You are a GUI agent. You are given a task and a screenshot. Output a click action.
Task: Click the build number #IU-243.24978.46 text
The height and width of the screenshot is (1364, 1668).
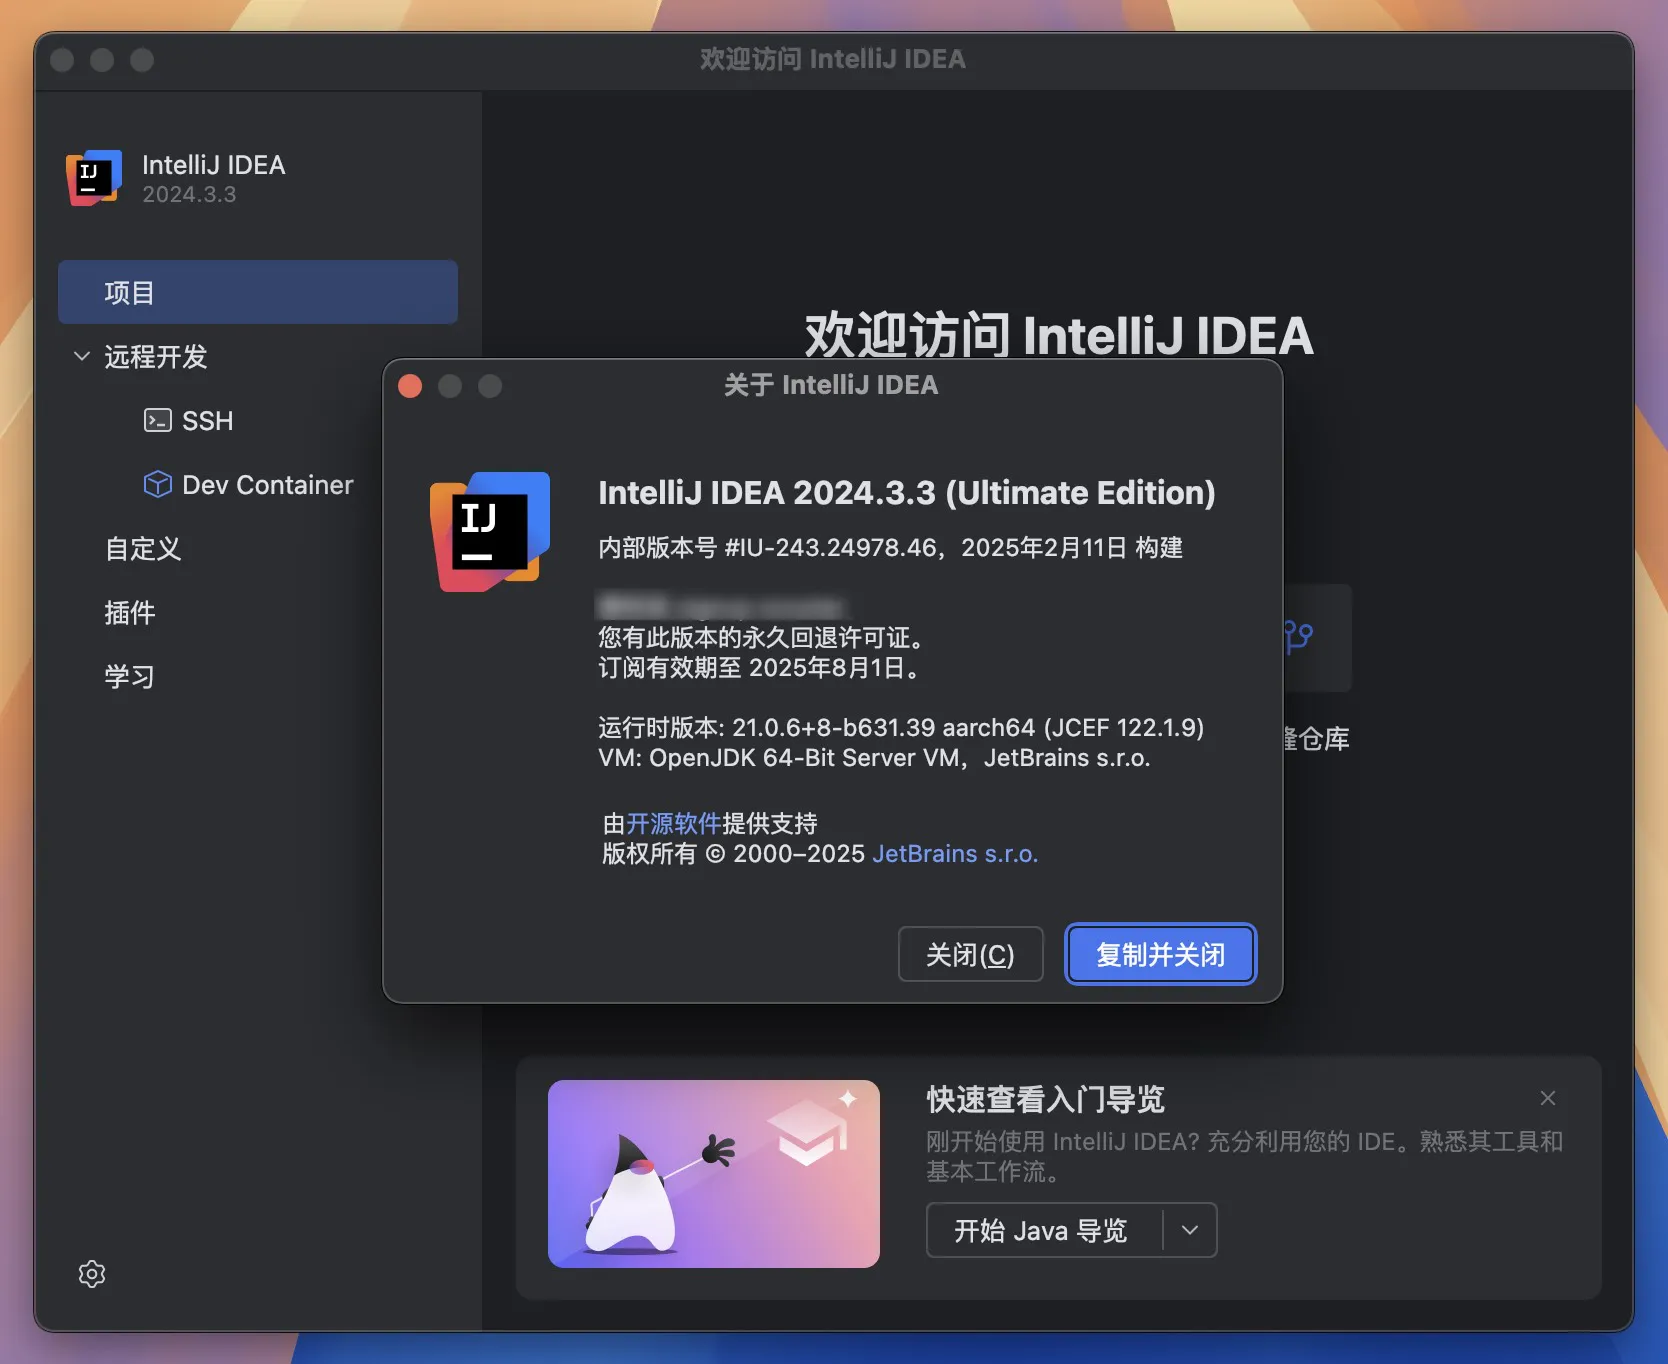[831, 547]
